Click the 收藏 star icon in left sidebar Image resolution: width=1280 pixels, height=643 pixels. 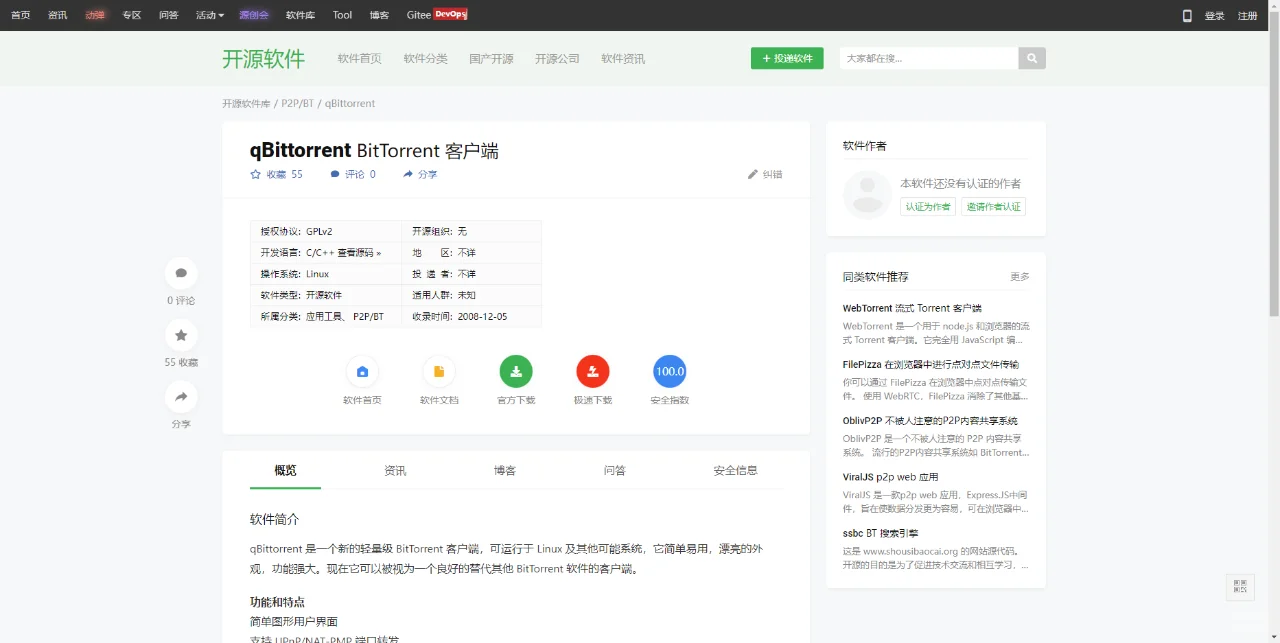181,335
